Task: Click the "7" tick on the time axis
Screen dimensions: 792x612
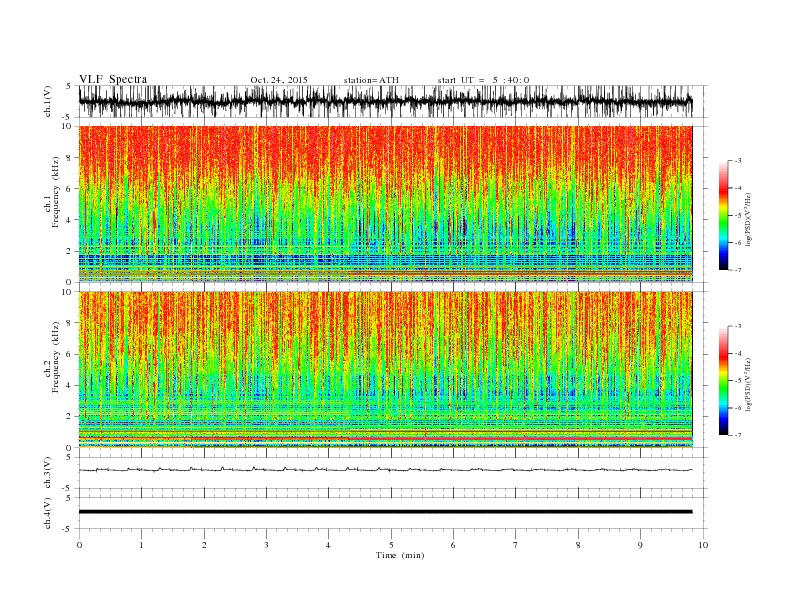Action: tap(516, 545)
